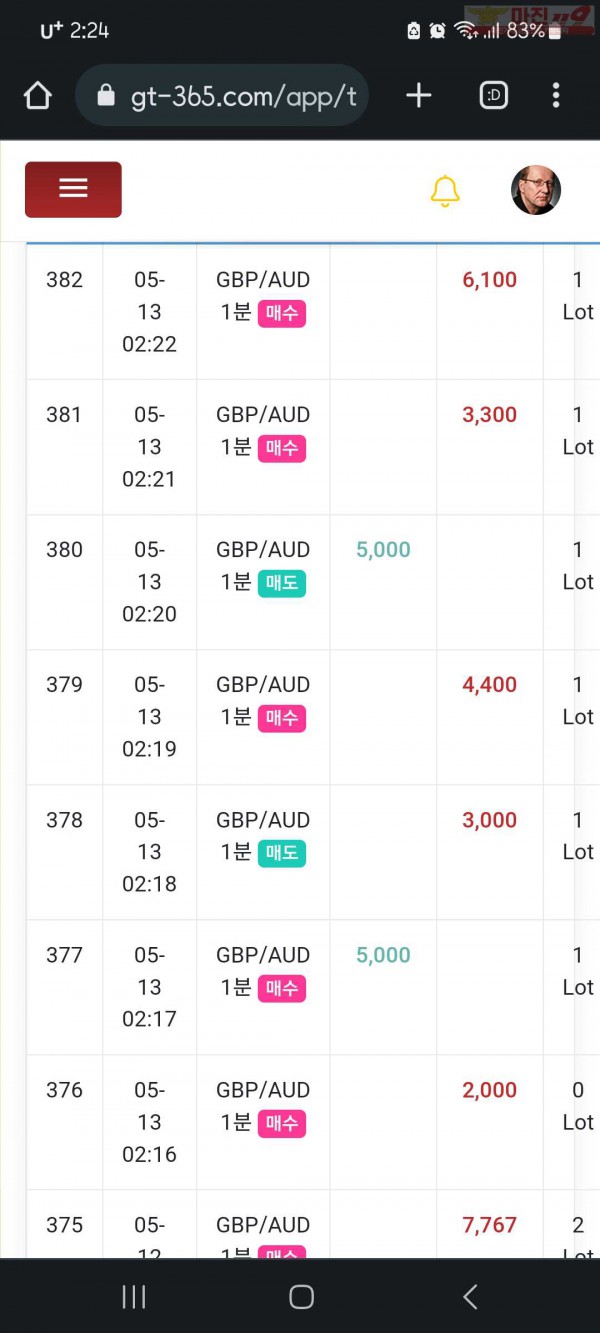
Task: Select the 매도 badge in row 378
Action: pyautogui.click(x=282, y=853)
